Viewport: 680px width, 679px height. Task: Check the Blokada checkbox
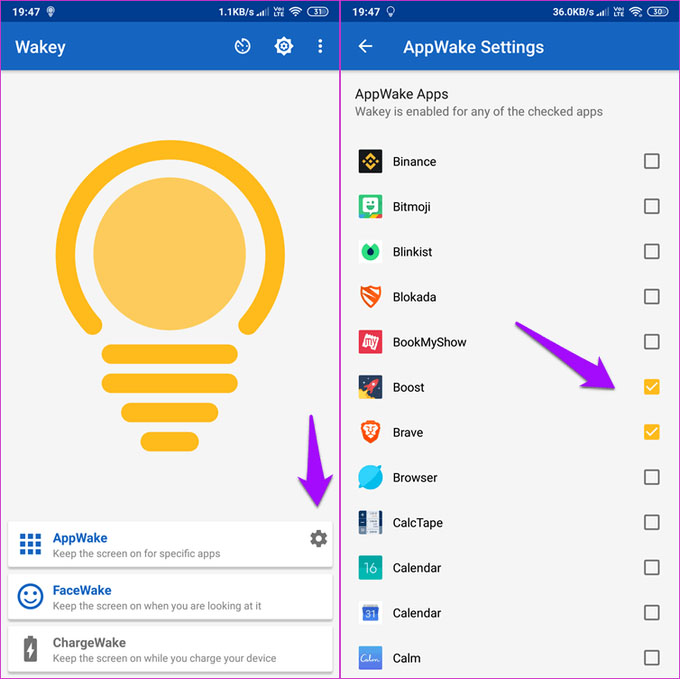651,297
